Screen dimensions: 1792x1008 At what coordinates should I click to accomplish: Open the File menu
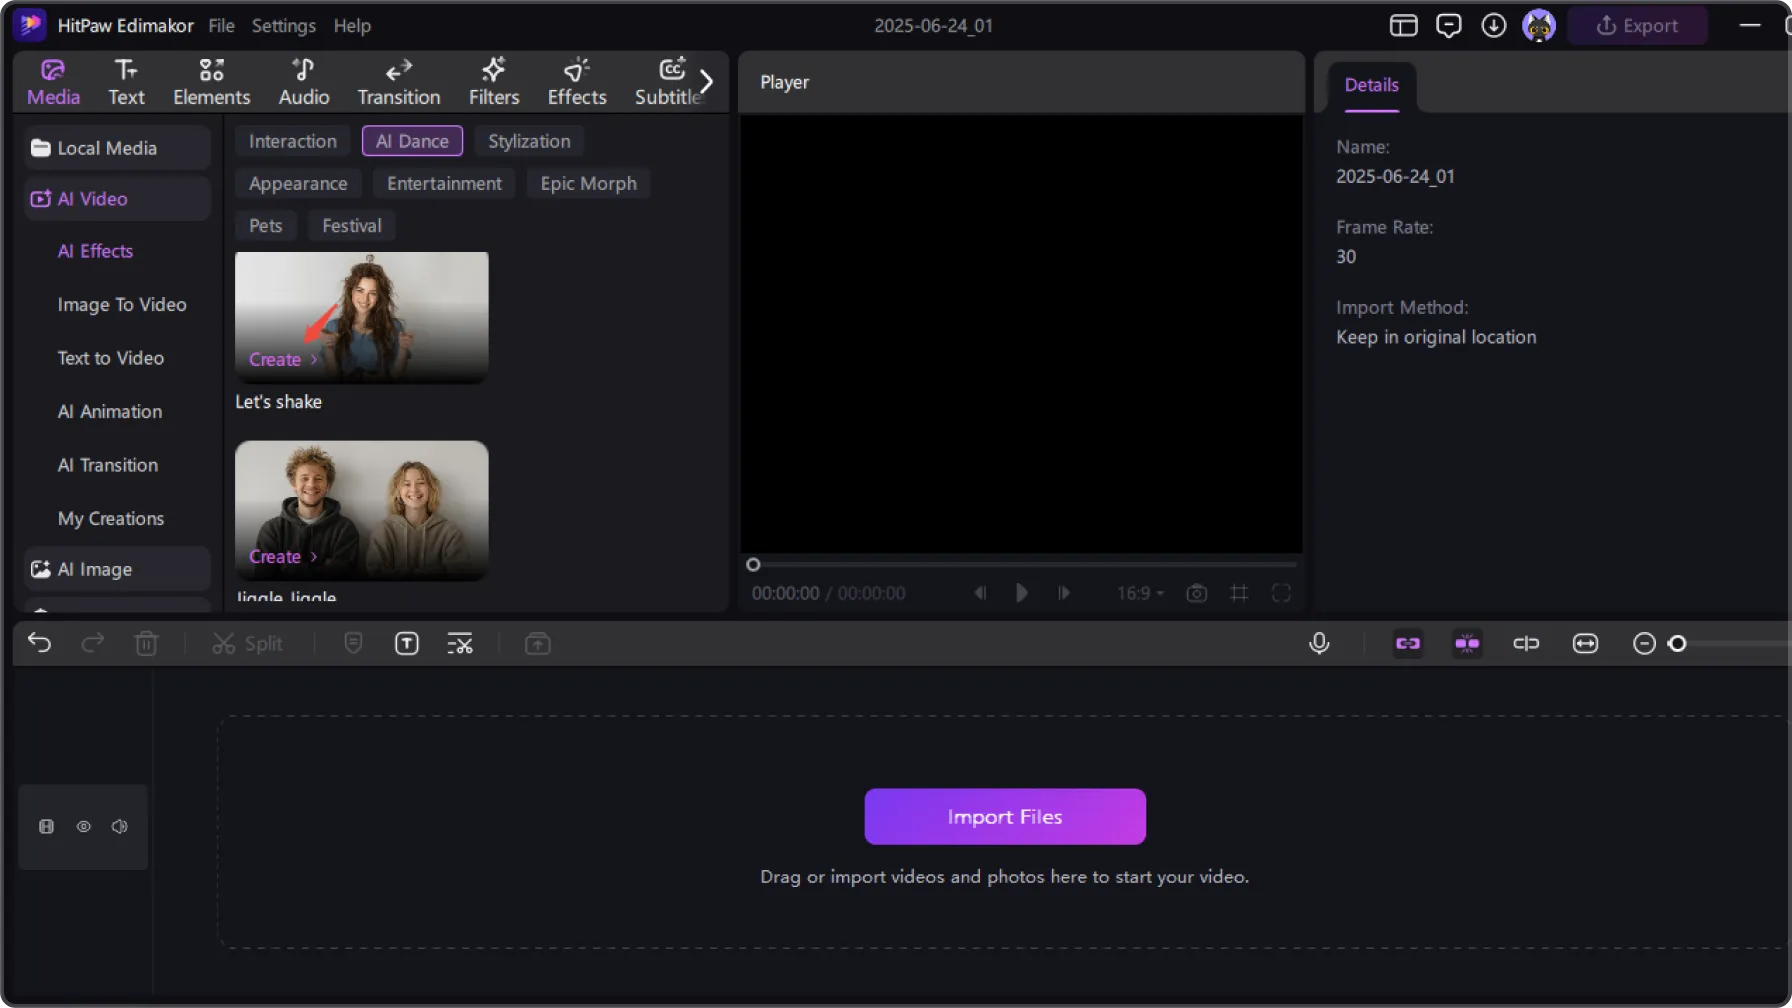pos(221,26)
